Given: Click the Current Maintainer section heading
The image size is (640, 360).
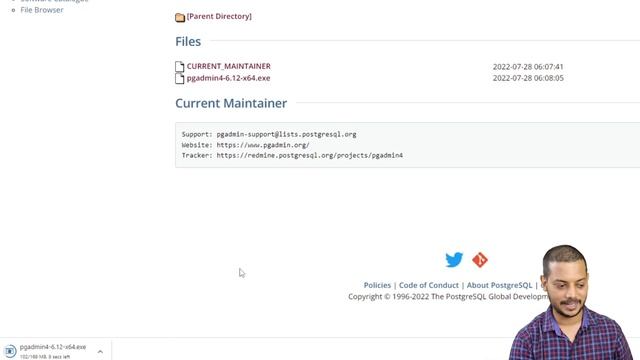Looking at the screenshot, I should click(231, 103).
